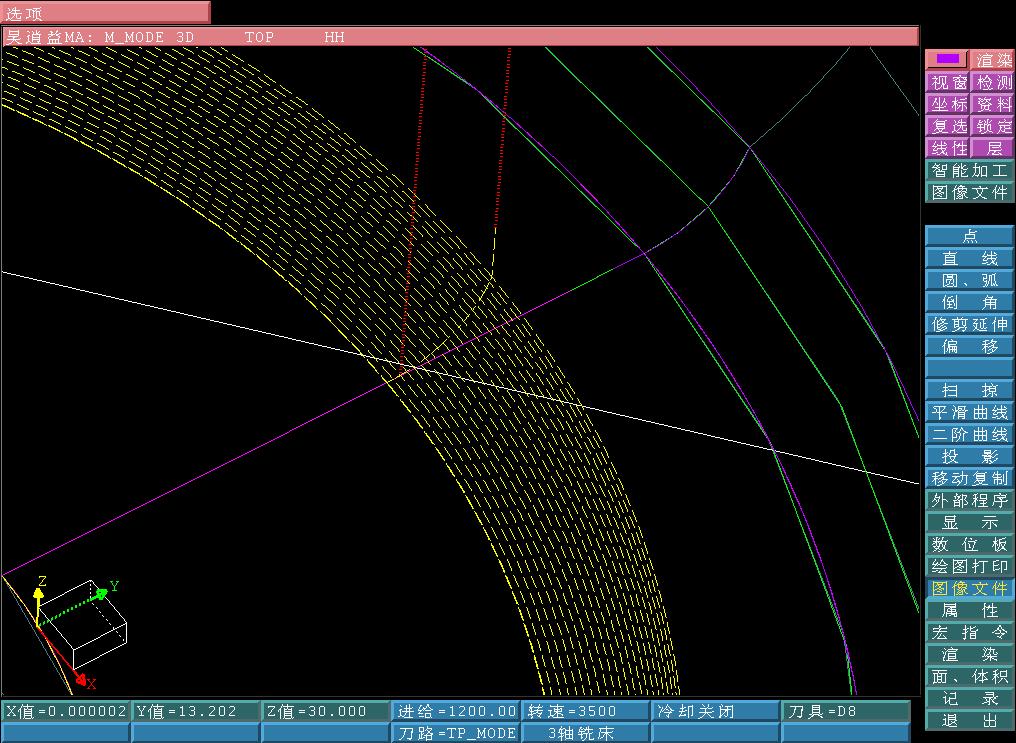Click the 刀具=D8 tool field
The image size is (1016, 743).
click(x=846, y=711)
